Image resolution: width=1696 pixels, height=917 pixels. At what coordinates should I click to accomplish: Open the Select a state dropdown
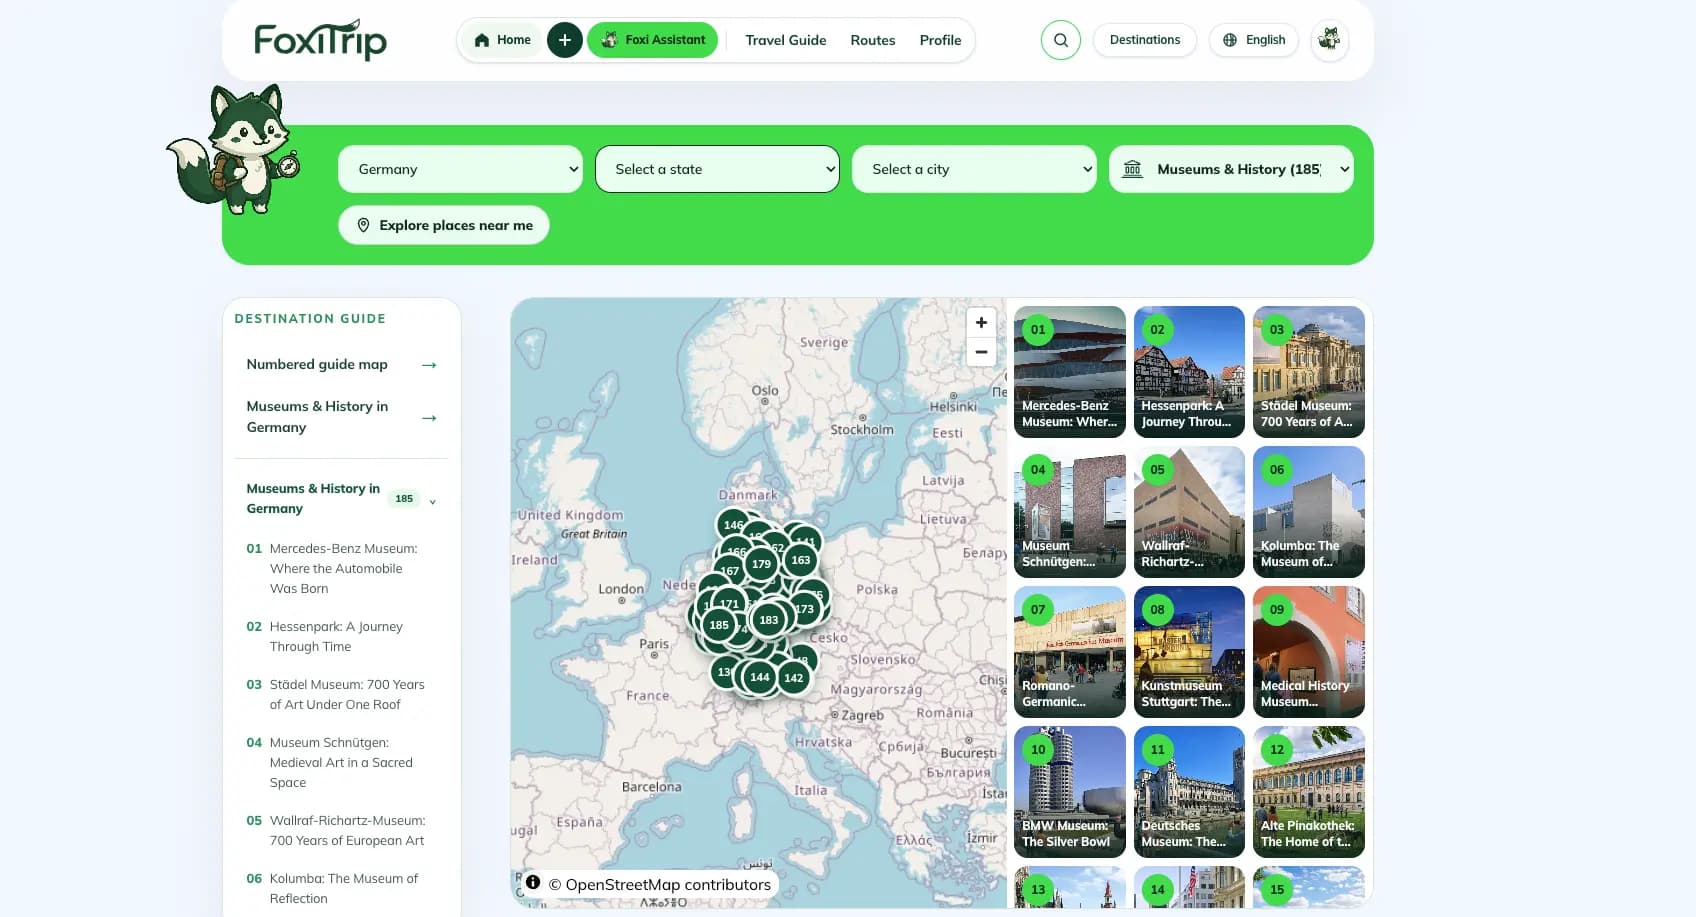click(x=717, y=169)
